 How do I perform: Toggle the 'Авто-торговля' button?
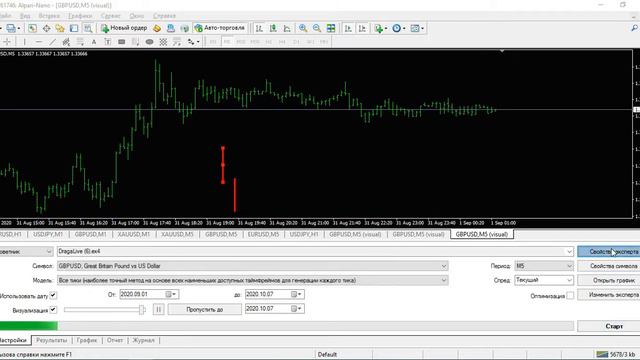coord(220,28)
